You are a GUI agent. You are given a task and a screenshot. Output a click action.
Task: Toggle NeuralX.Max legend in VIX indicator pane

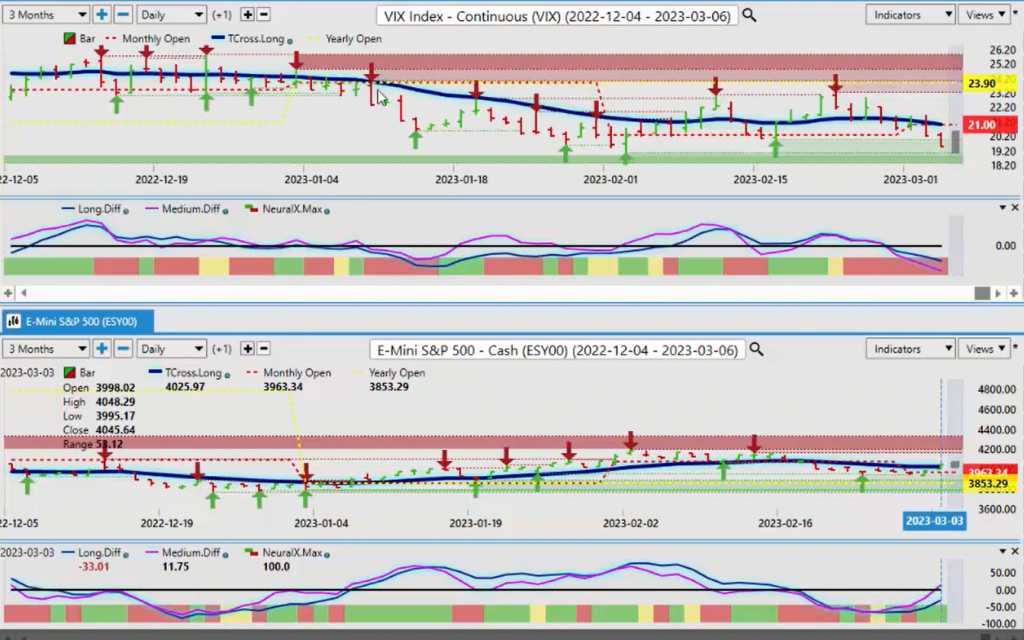[283, 209]
